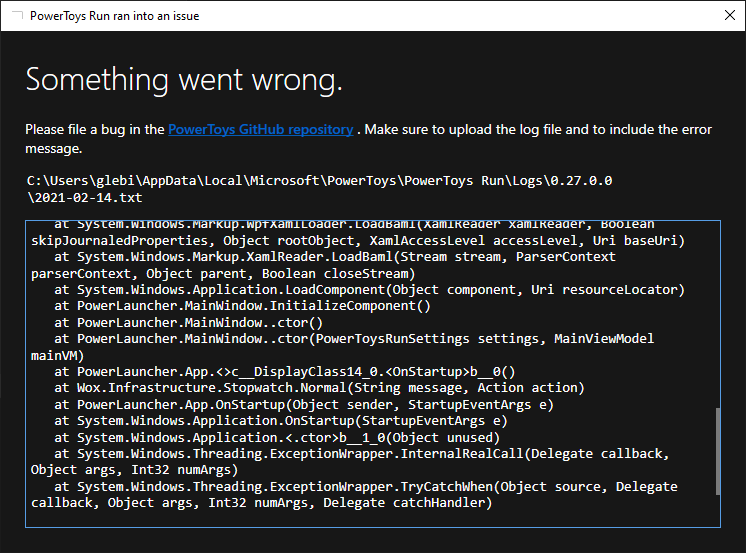
Task: Click the scrollbar track above the thumb
Action: [717, 314]
